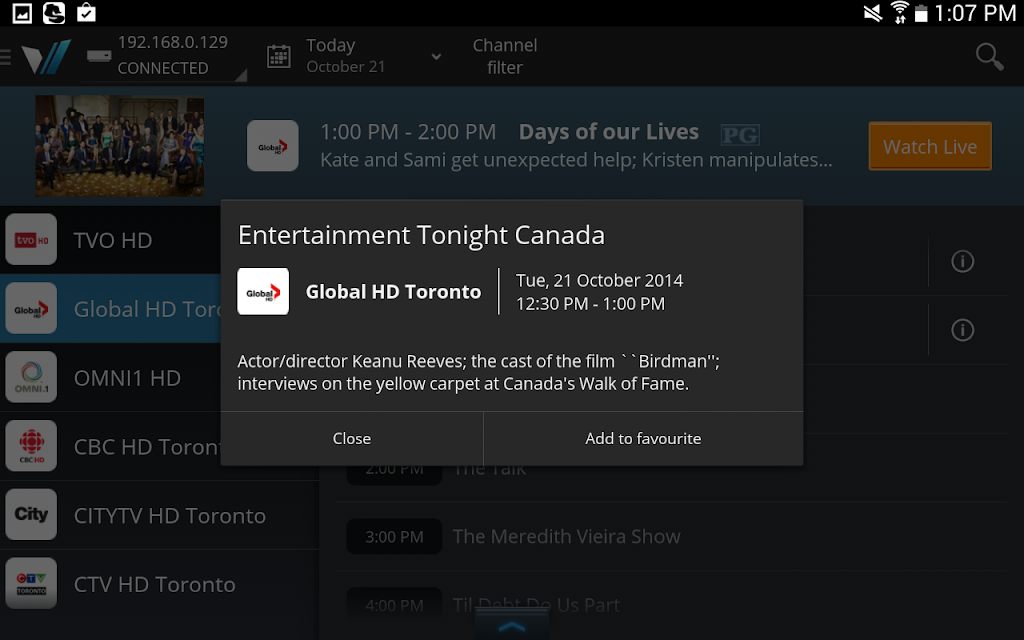The height and width of the screenshot is (640, 1024).
Task: Expand the bottom pull-up chevron panel
Action: point(511,626)
